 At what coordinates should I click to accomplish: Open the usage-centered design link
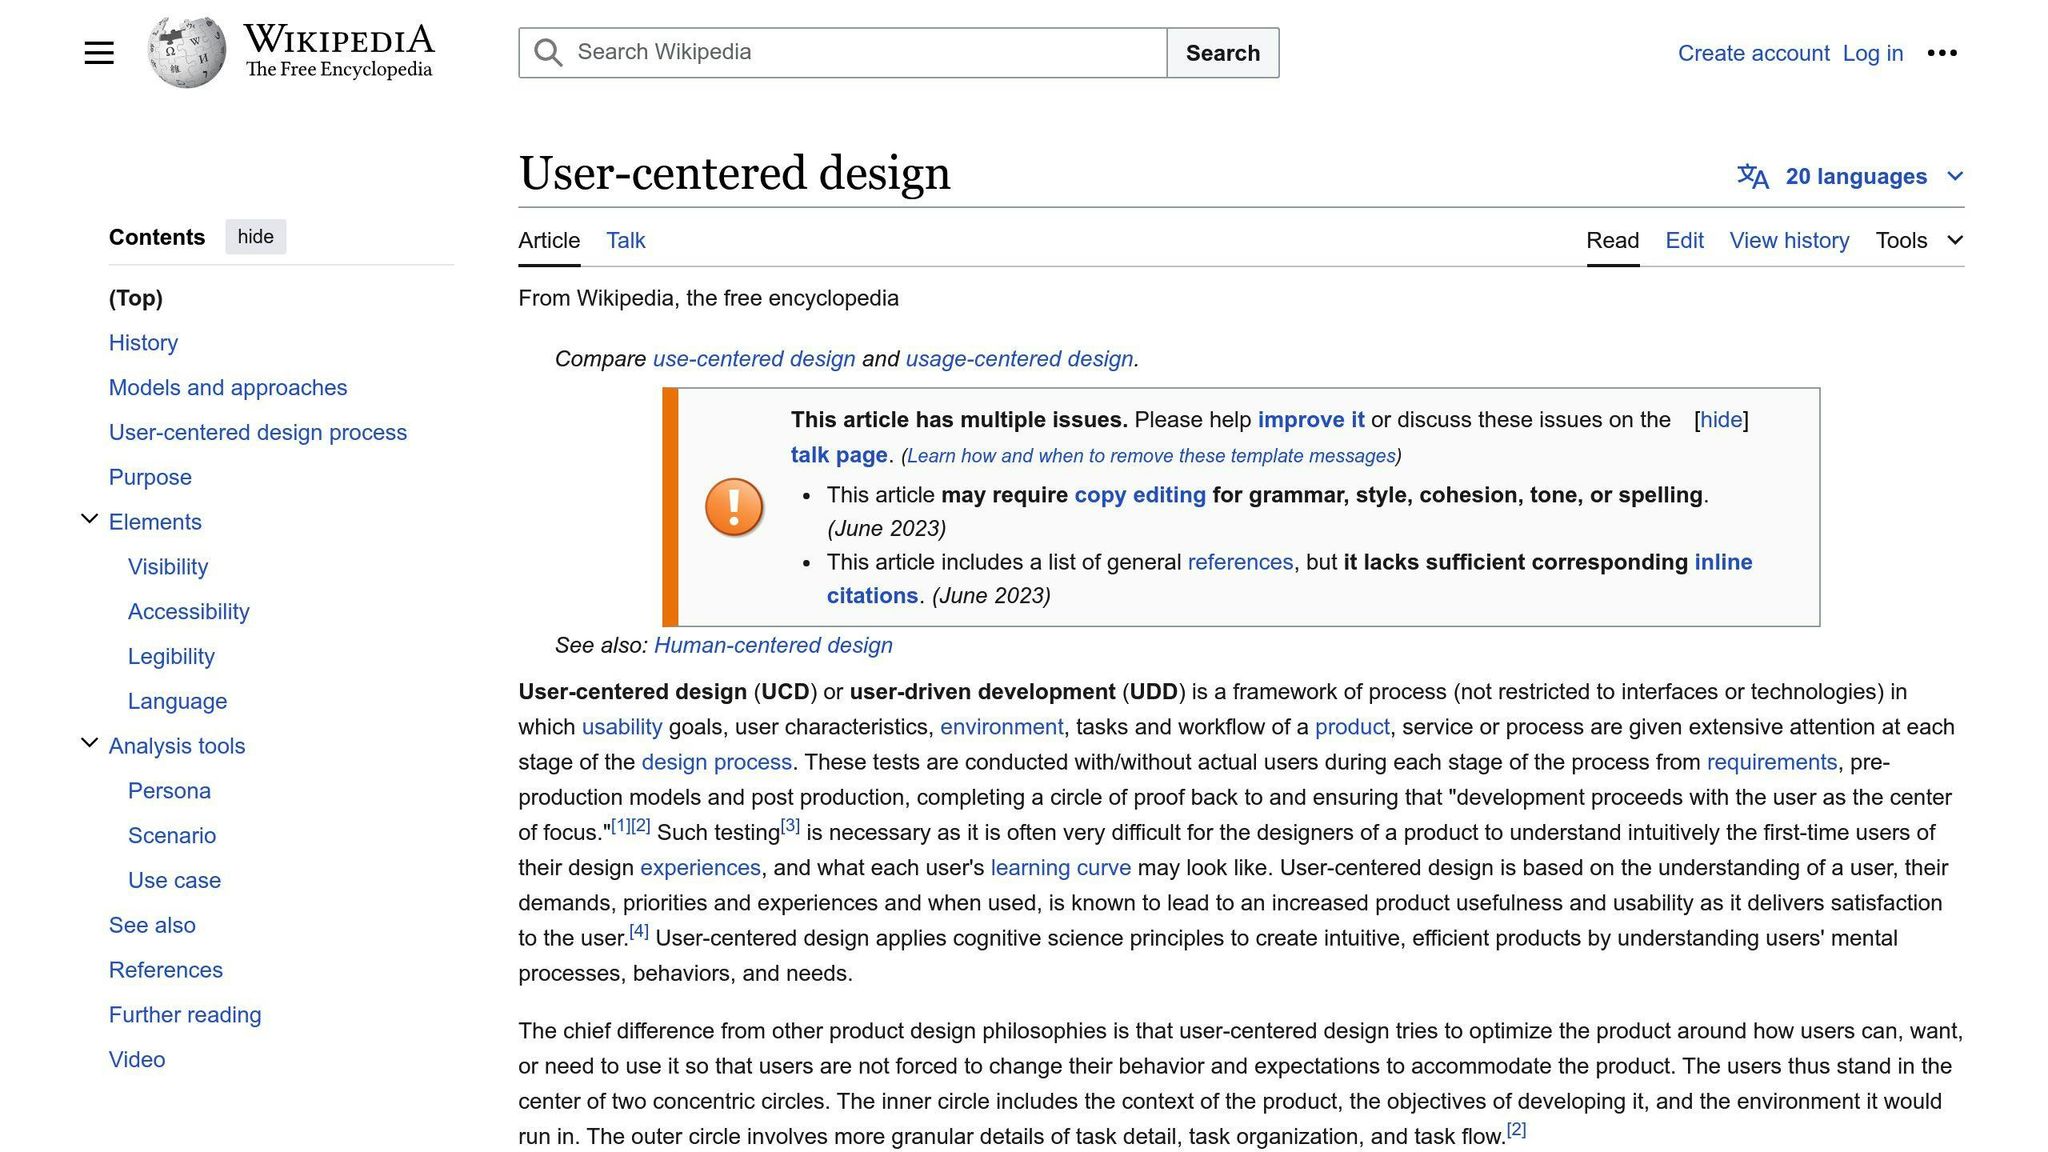pos(1019,359)
